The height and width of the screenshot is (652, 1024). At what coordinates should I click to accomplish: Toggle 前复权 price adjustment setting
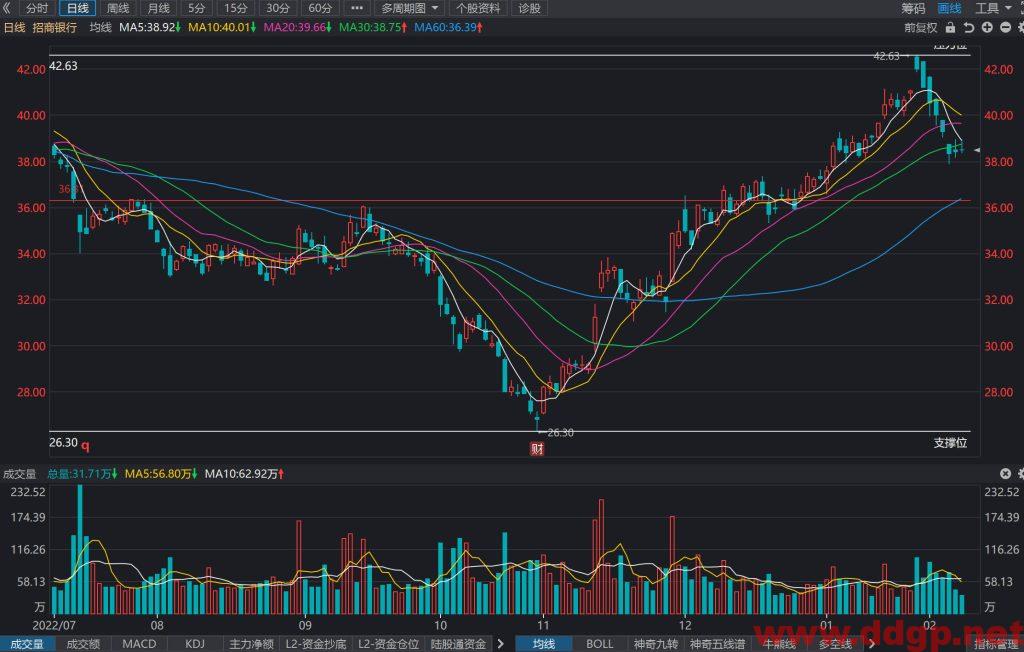click(920, 27)
